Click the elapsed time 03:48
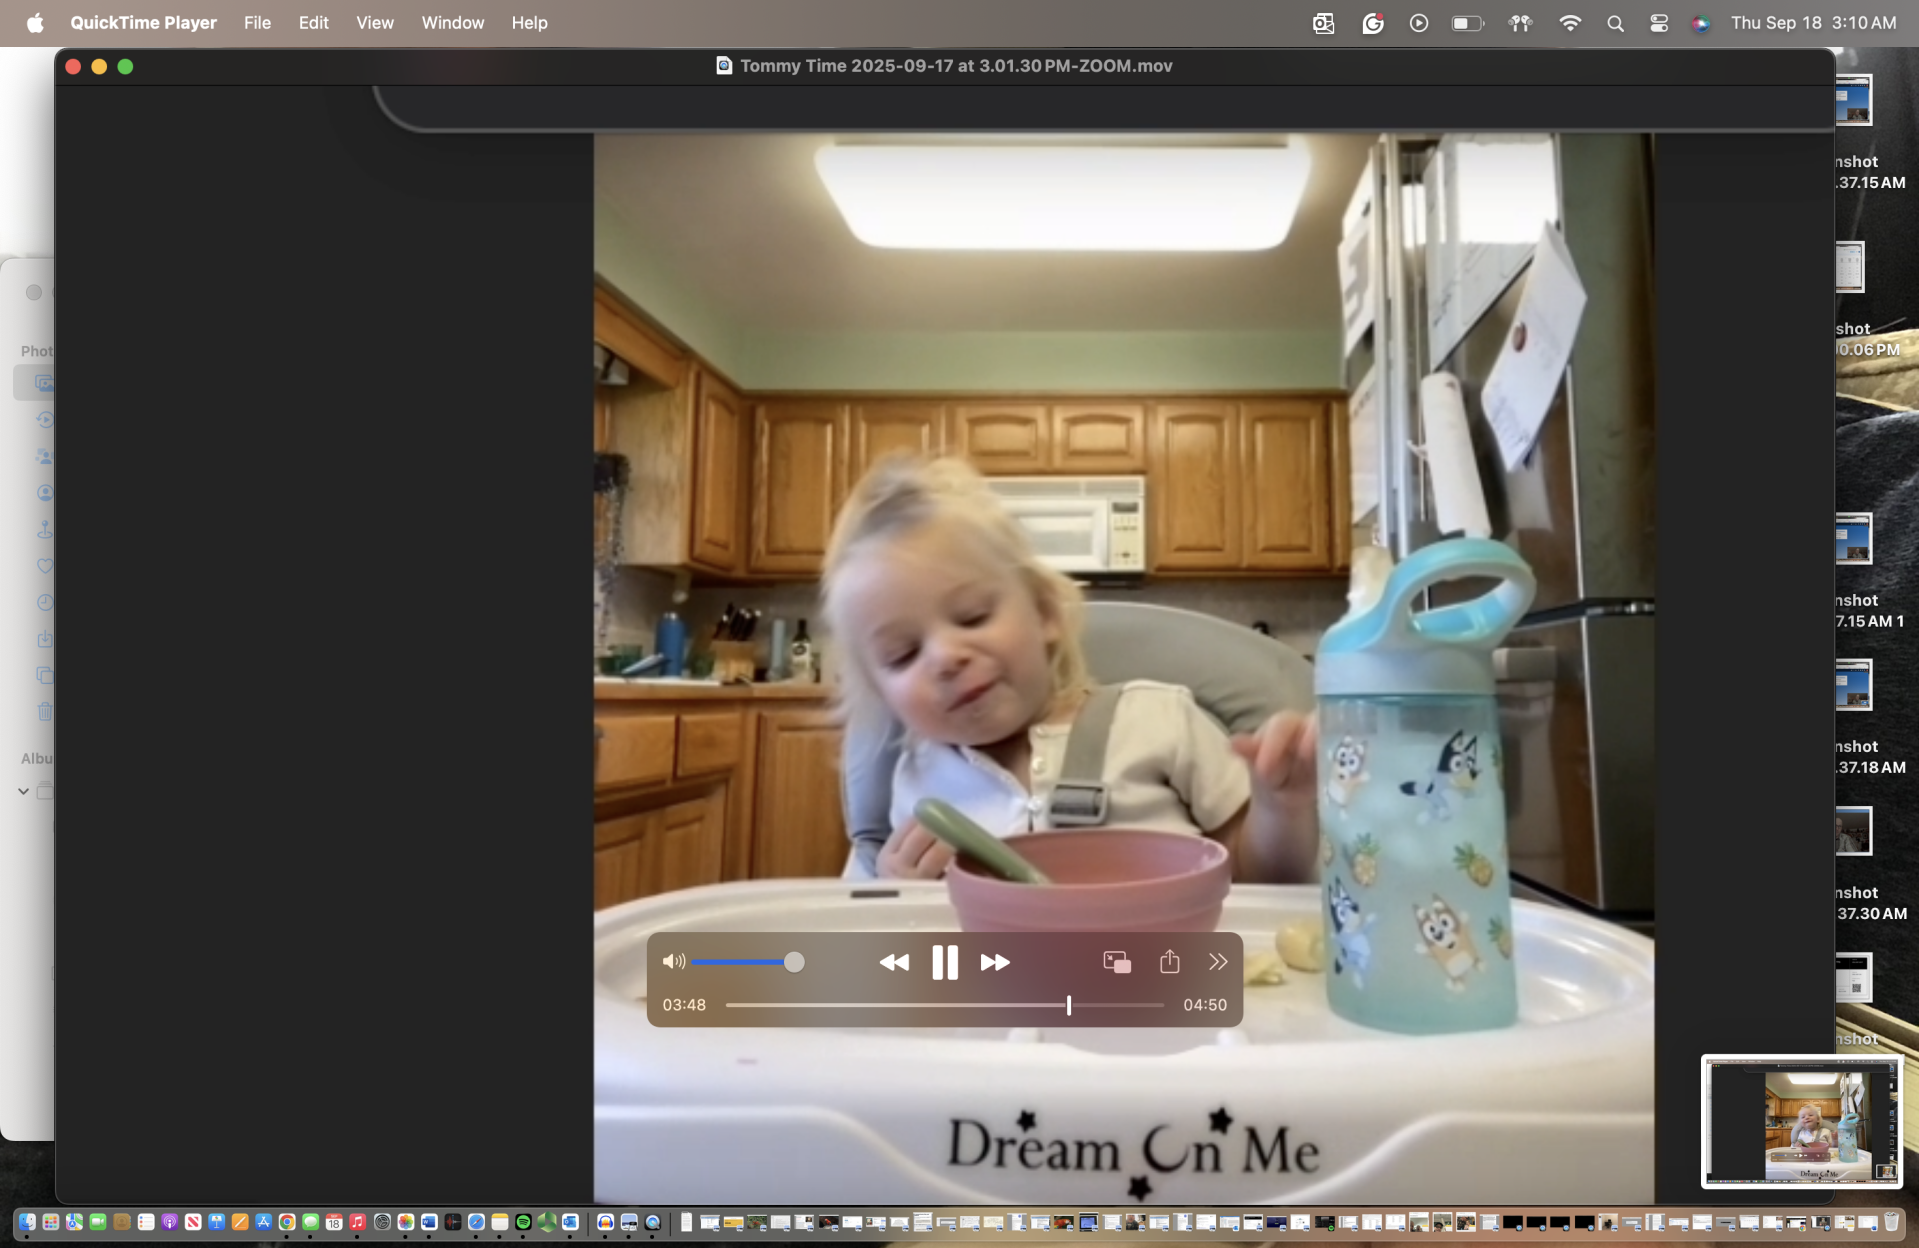This screenshot has height=1248, width=1919. click(684, 1005)
